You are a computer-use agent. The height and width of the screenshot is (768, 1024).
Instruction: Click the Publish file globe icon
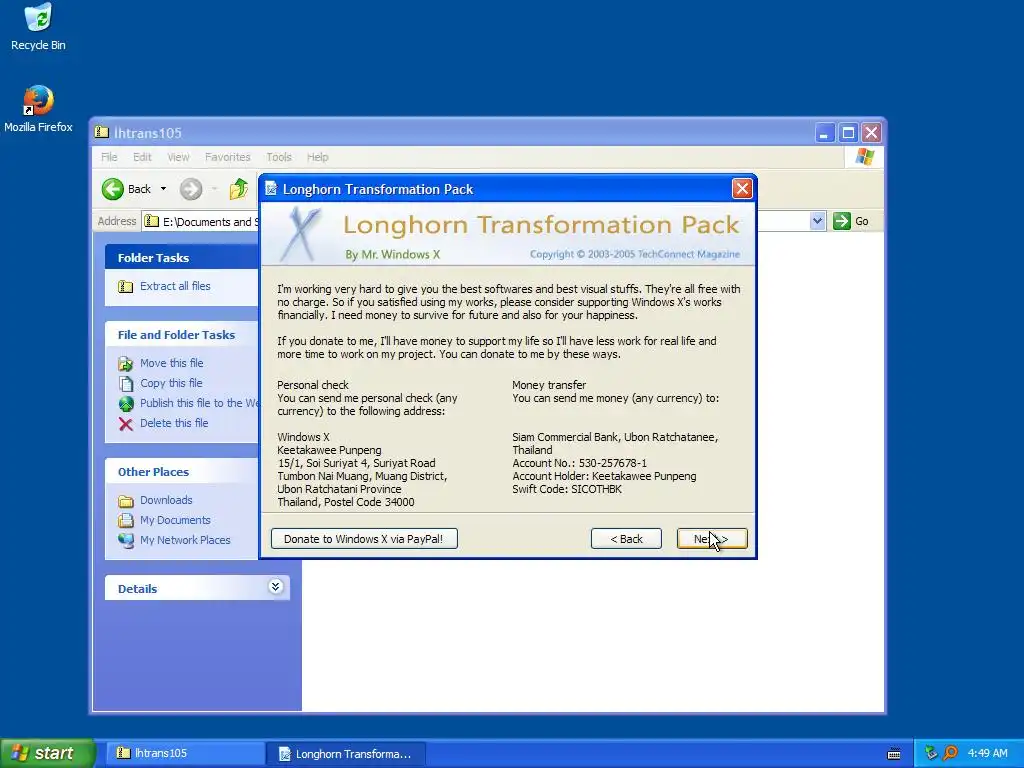[125, 404]
